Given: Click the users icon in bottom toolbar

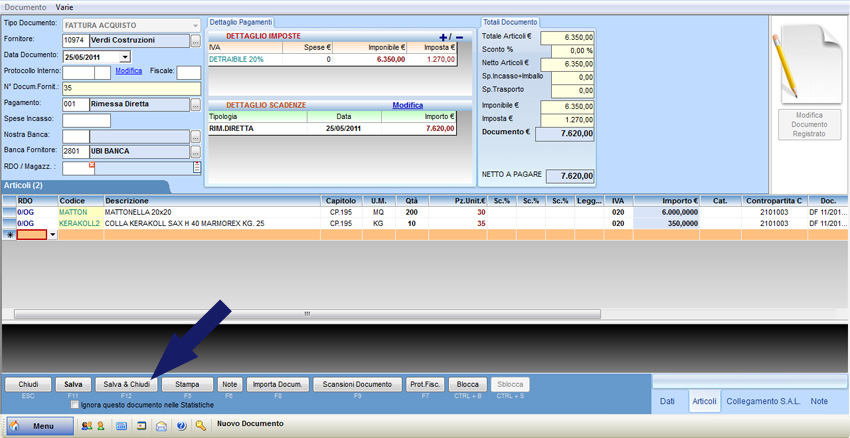Looking at the screenshot, I should tap(87, 425).
